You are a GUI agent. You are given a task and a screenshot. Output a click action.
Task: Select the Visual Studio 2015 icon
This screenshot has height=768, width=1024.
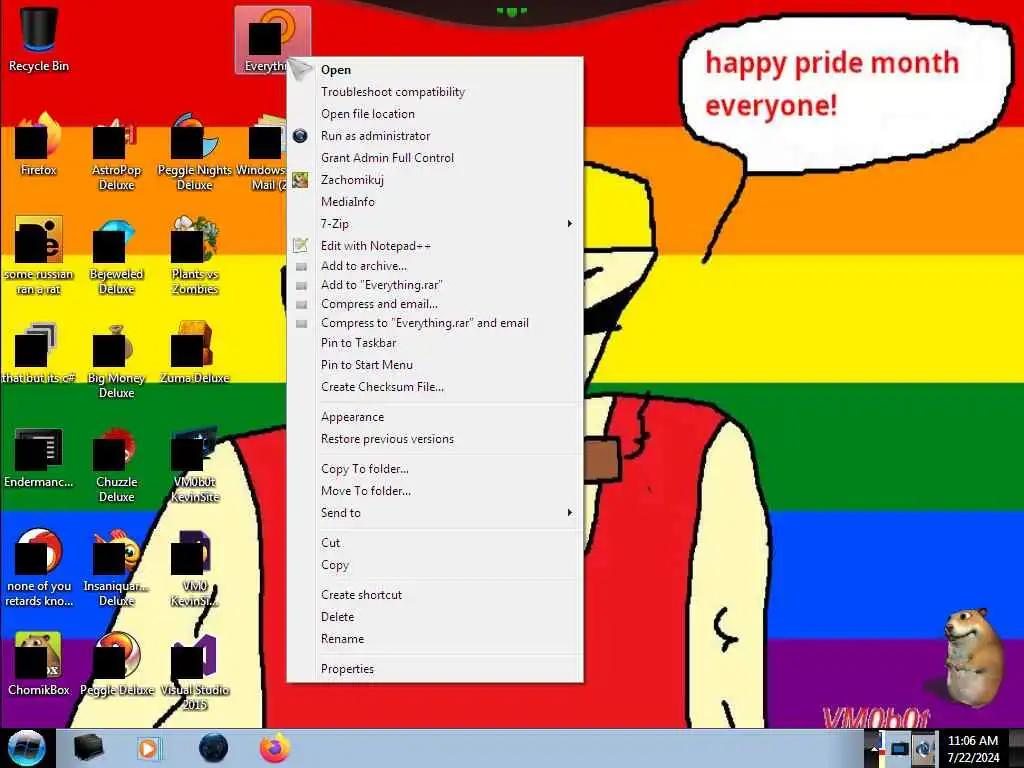coord(195,671)
